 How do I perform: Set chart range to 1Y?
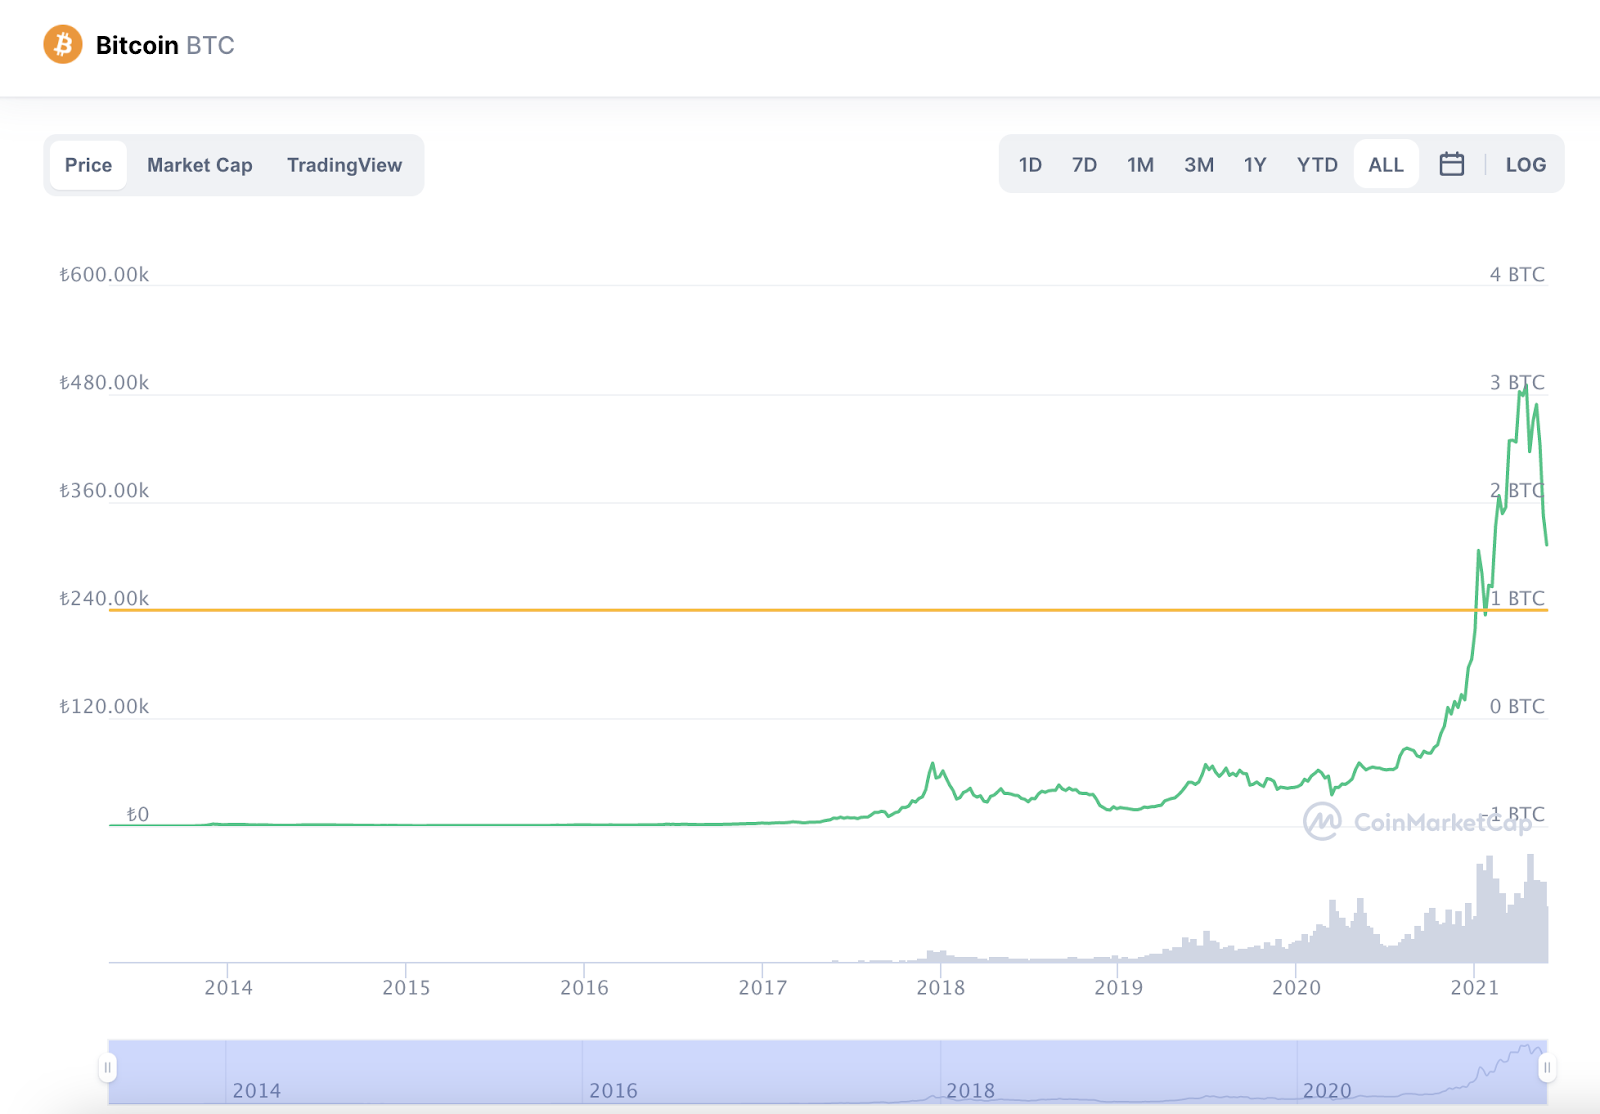(1255, 165)
